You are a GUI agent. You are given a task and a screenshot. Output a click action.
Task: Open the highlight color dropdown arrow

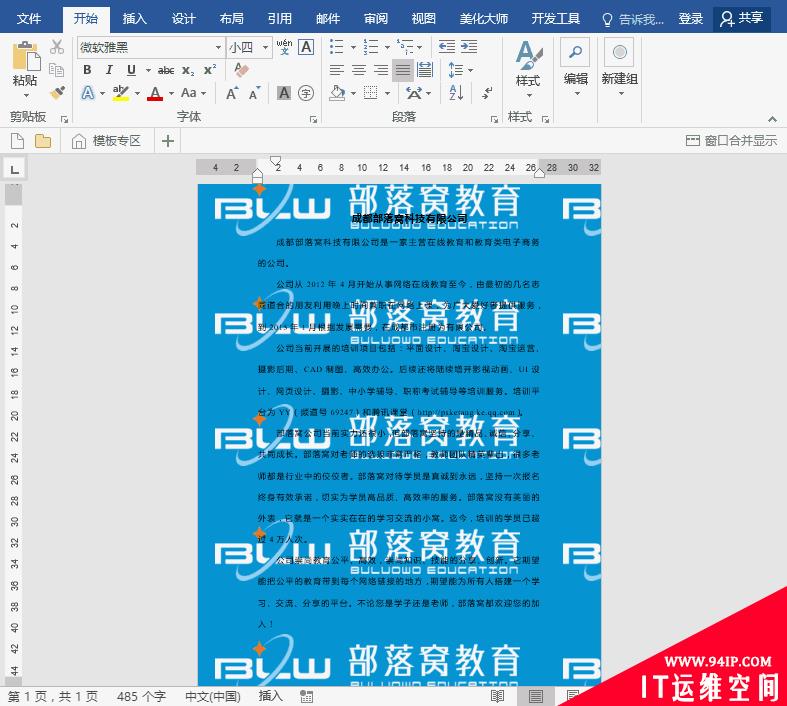tap(137, 93)
